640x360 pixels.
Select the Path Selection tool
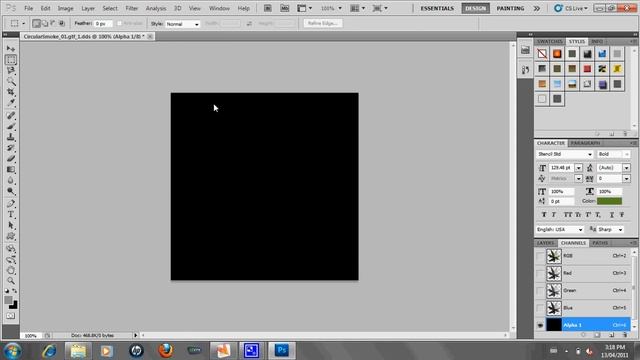coord(11,225)
